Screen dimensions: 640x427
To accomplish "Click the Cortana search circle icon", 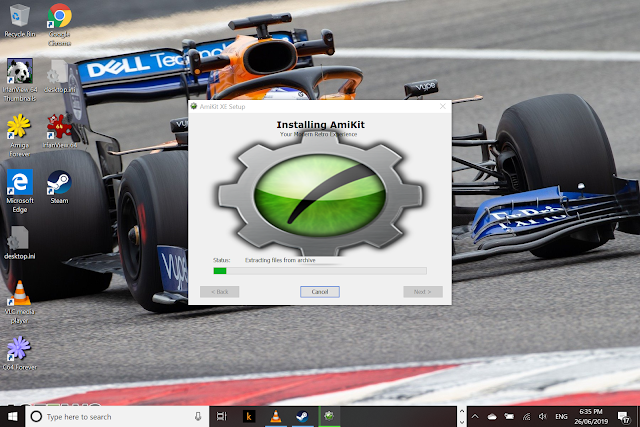I will pyautogui.click(x=36, y=416).
